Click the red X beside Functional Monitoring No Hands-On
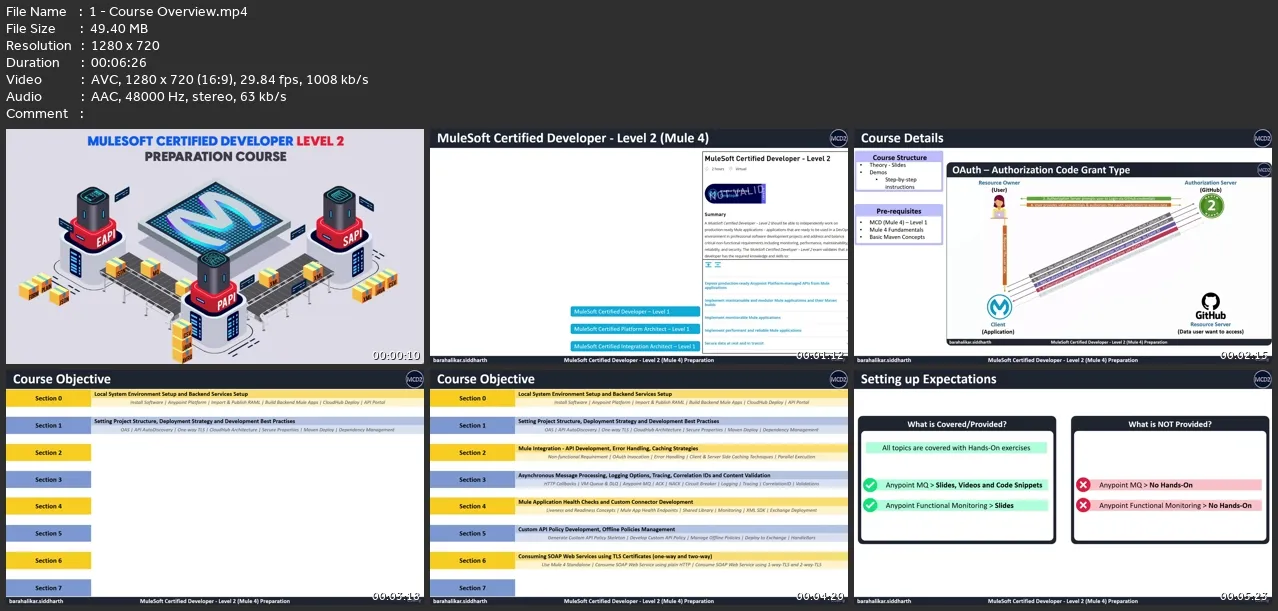Image resolution: width=1278 pixels, height=611 pixels. (x=1083, y=506)
